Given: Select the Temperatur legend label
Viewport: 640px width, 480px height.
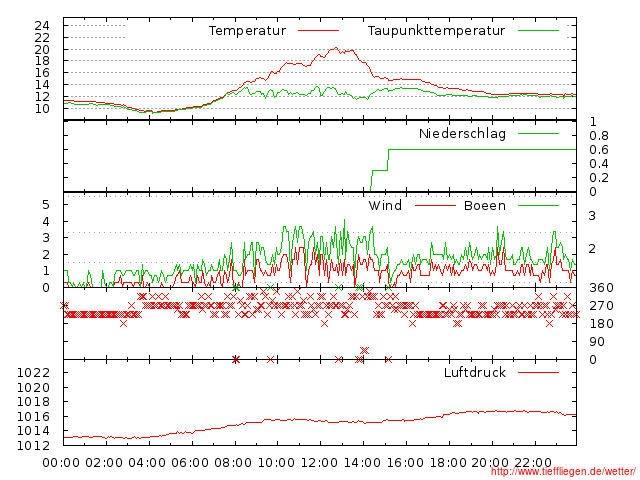Looking at the screenshot, I should pos(247,31).
